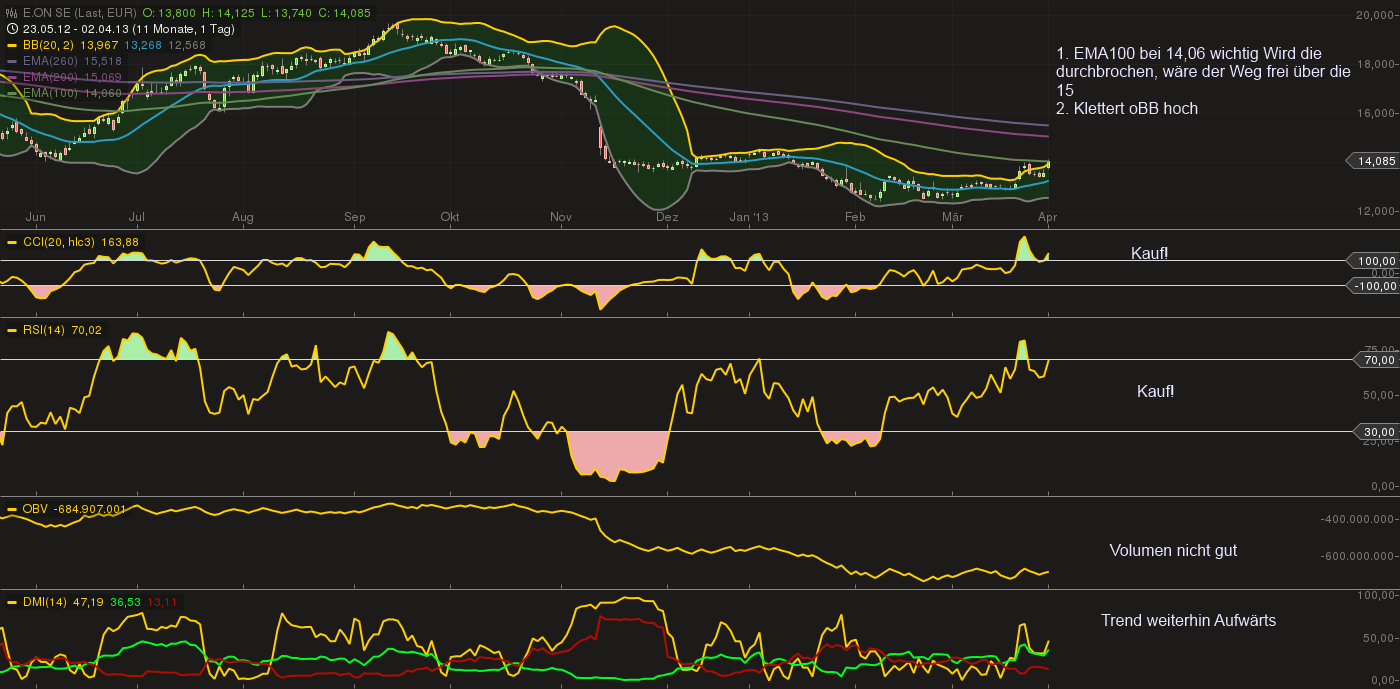This screenshot has width=1400, height=689.
Task: Click the EMA(260) value 15,518
Action: (x=104, y=61)
